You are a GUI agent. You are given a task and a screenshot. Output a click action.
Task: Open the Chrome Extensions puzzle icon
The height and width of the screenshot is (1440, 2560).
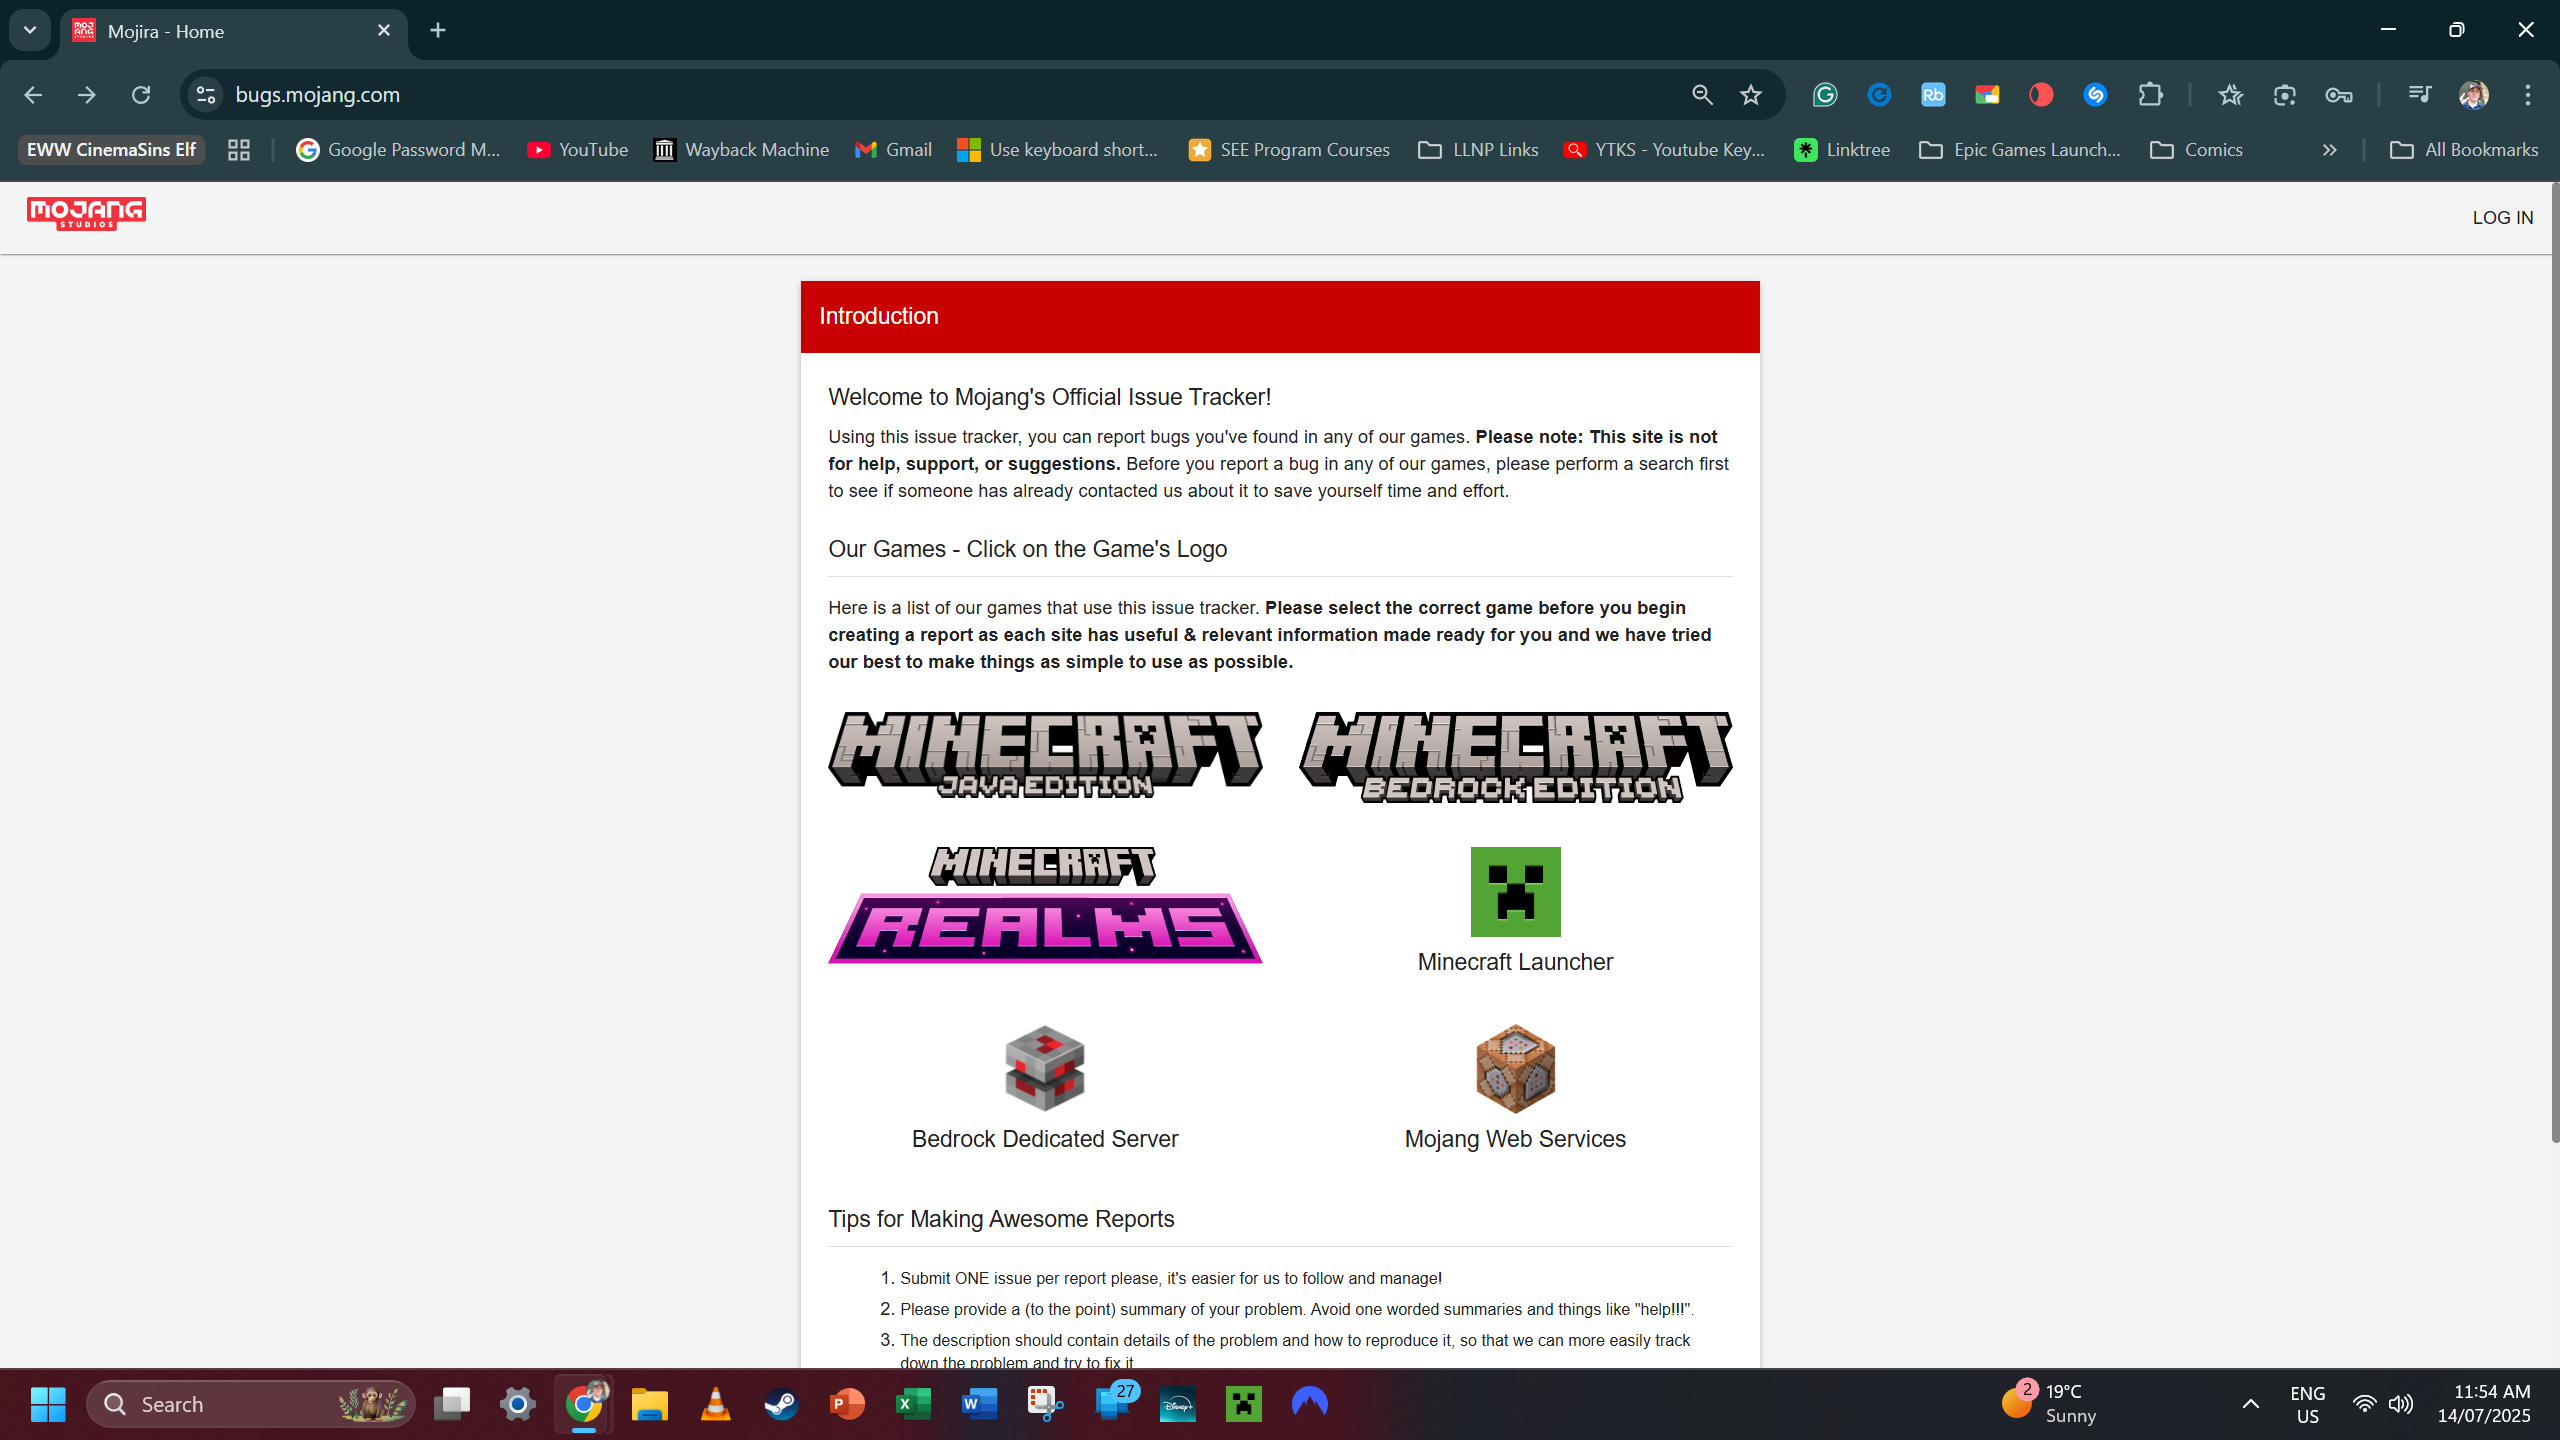pyautogui.click(x=2150, y=95)
